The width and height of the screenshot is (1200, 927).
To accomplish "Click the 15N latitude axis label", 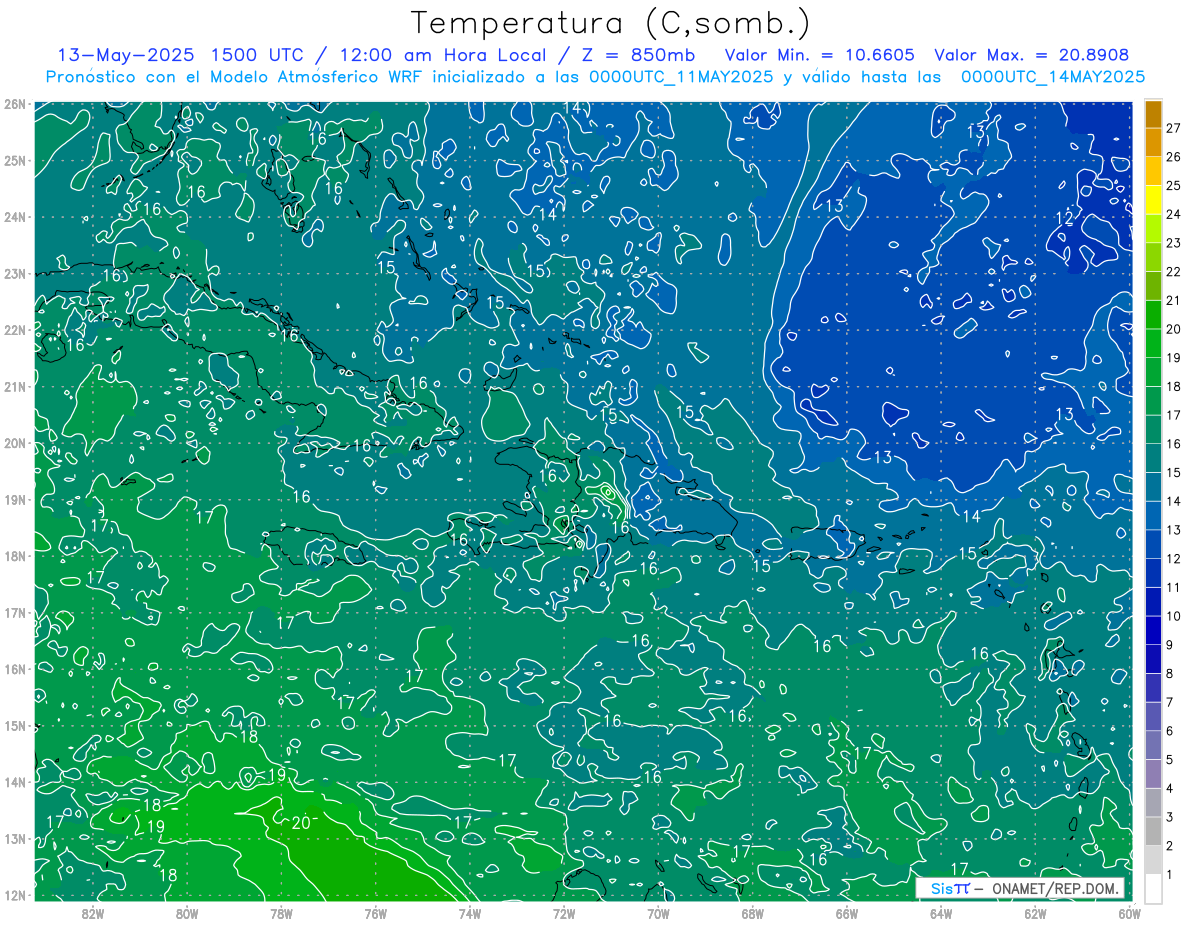I will (14, 725).
